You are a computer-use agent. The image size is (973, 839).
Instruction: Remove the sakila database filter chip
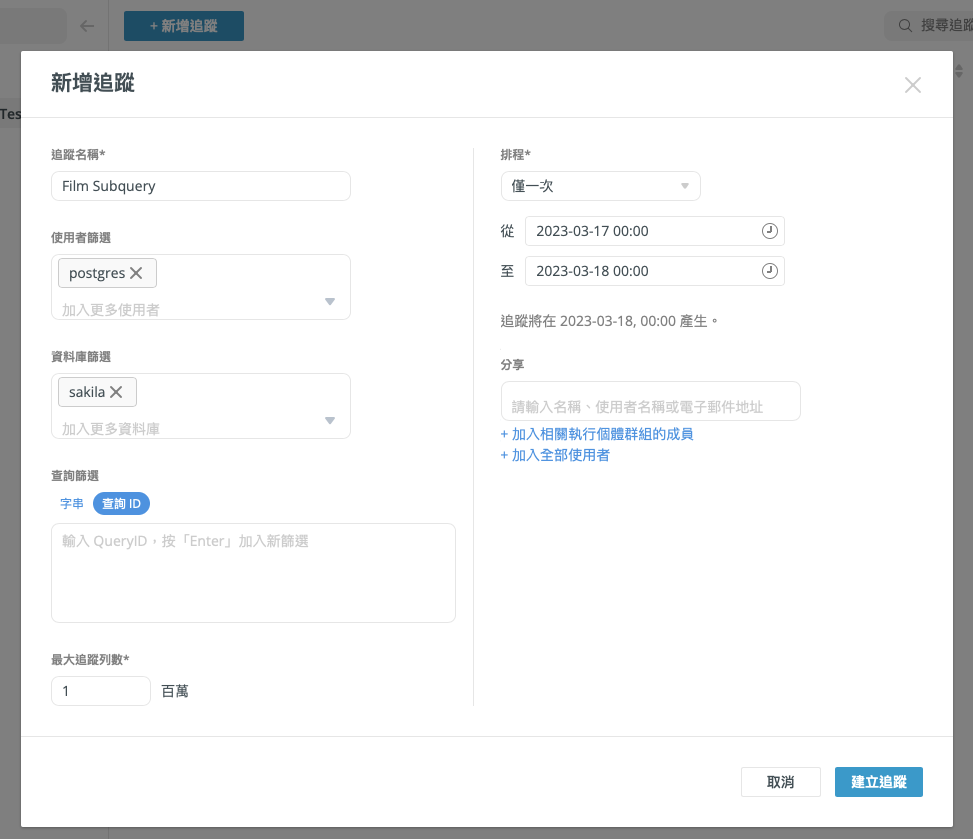(x=117, y=391)
